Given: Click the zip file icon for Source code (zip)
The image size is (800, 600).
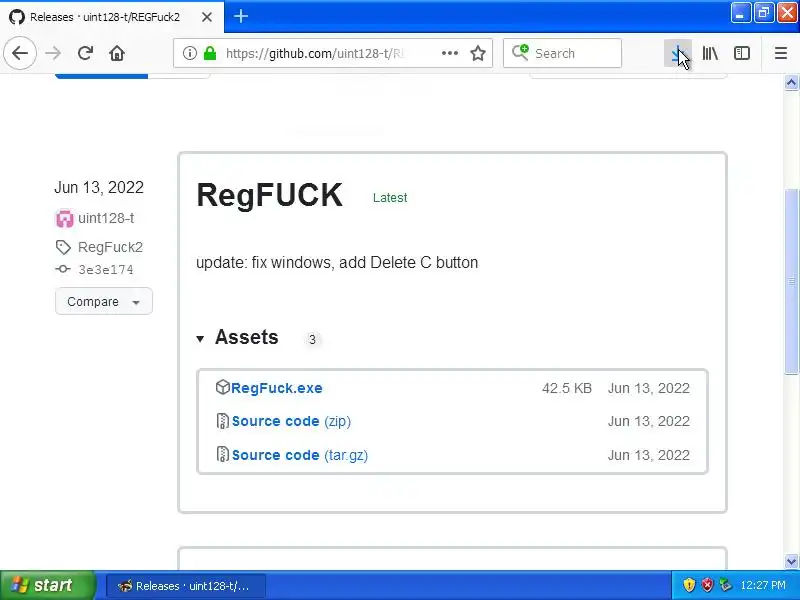Looking at the screenshot, I should [x=222, y=421].
